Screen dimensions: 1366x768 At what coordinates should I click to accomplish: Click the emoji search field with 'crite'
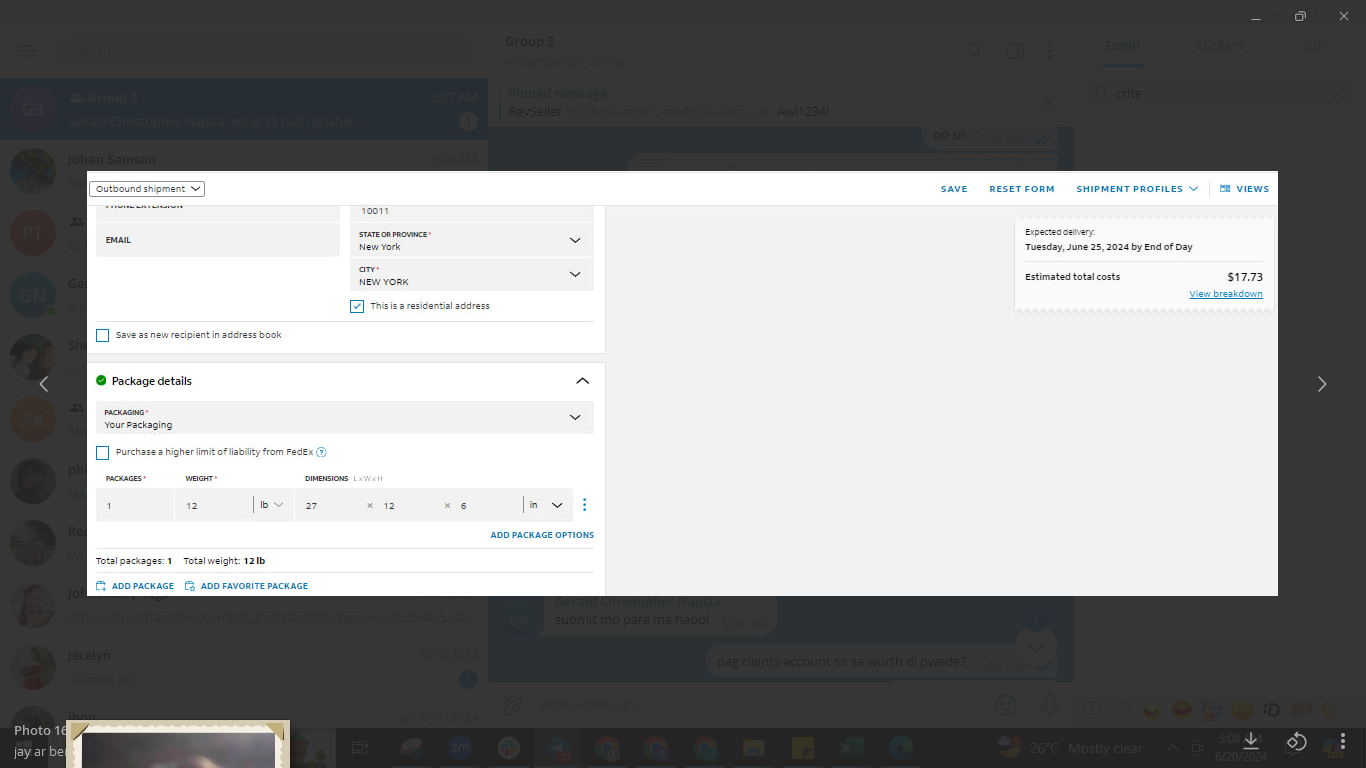[x=1218, y=94]
